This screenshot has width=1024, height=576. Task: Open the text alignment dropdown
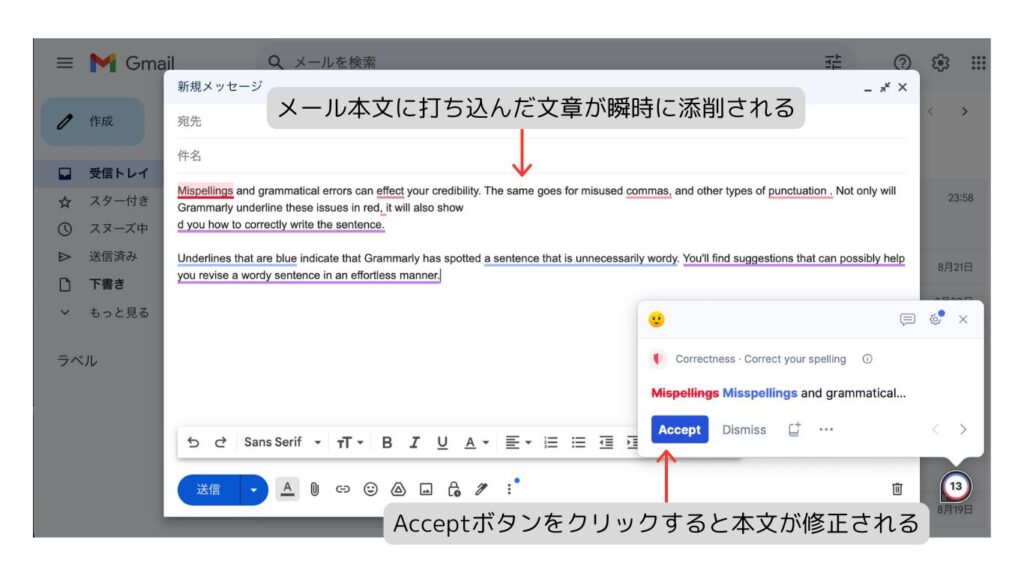(519, 442)
